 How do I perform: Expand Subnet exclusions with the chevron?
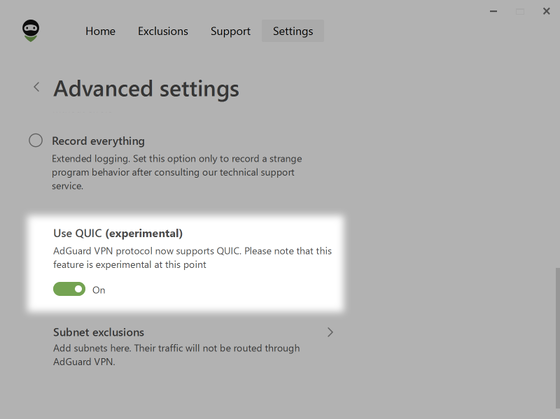point(330,332)
